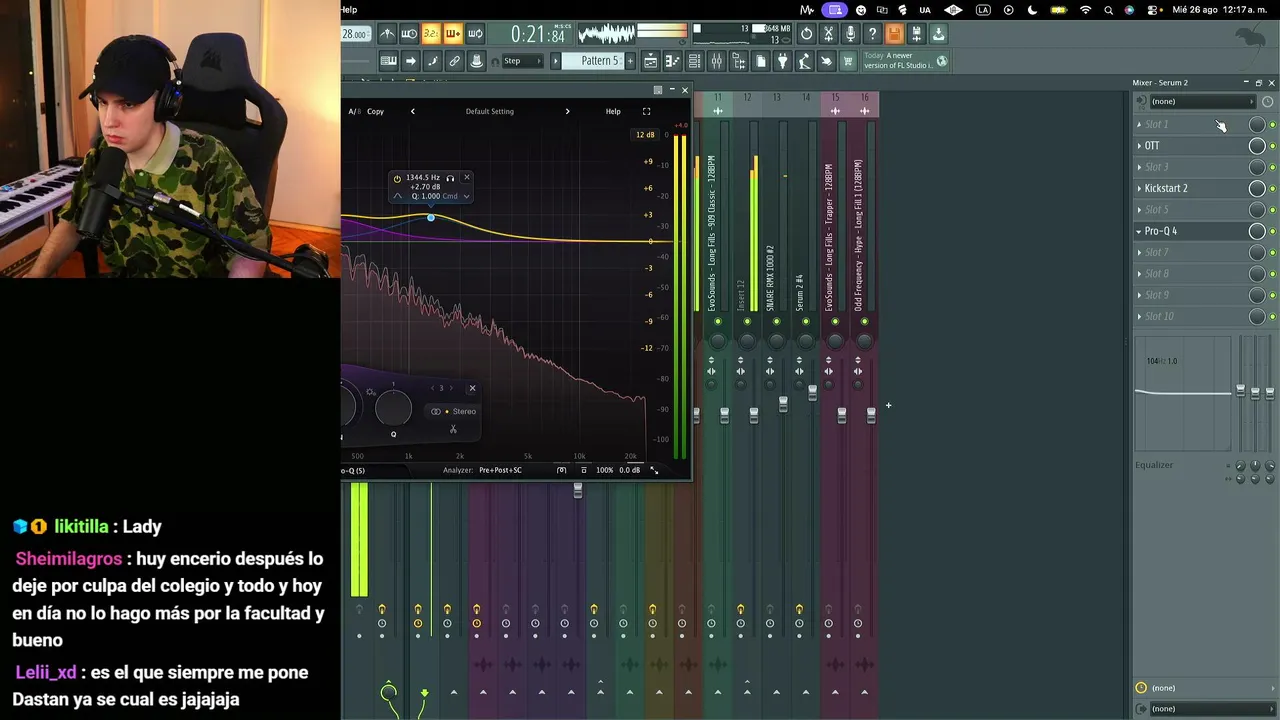Click the scissors split icon under Stereo
This screenshot has width=1280, height=720.
pos(453,429)
